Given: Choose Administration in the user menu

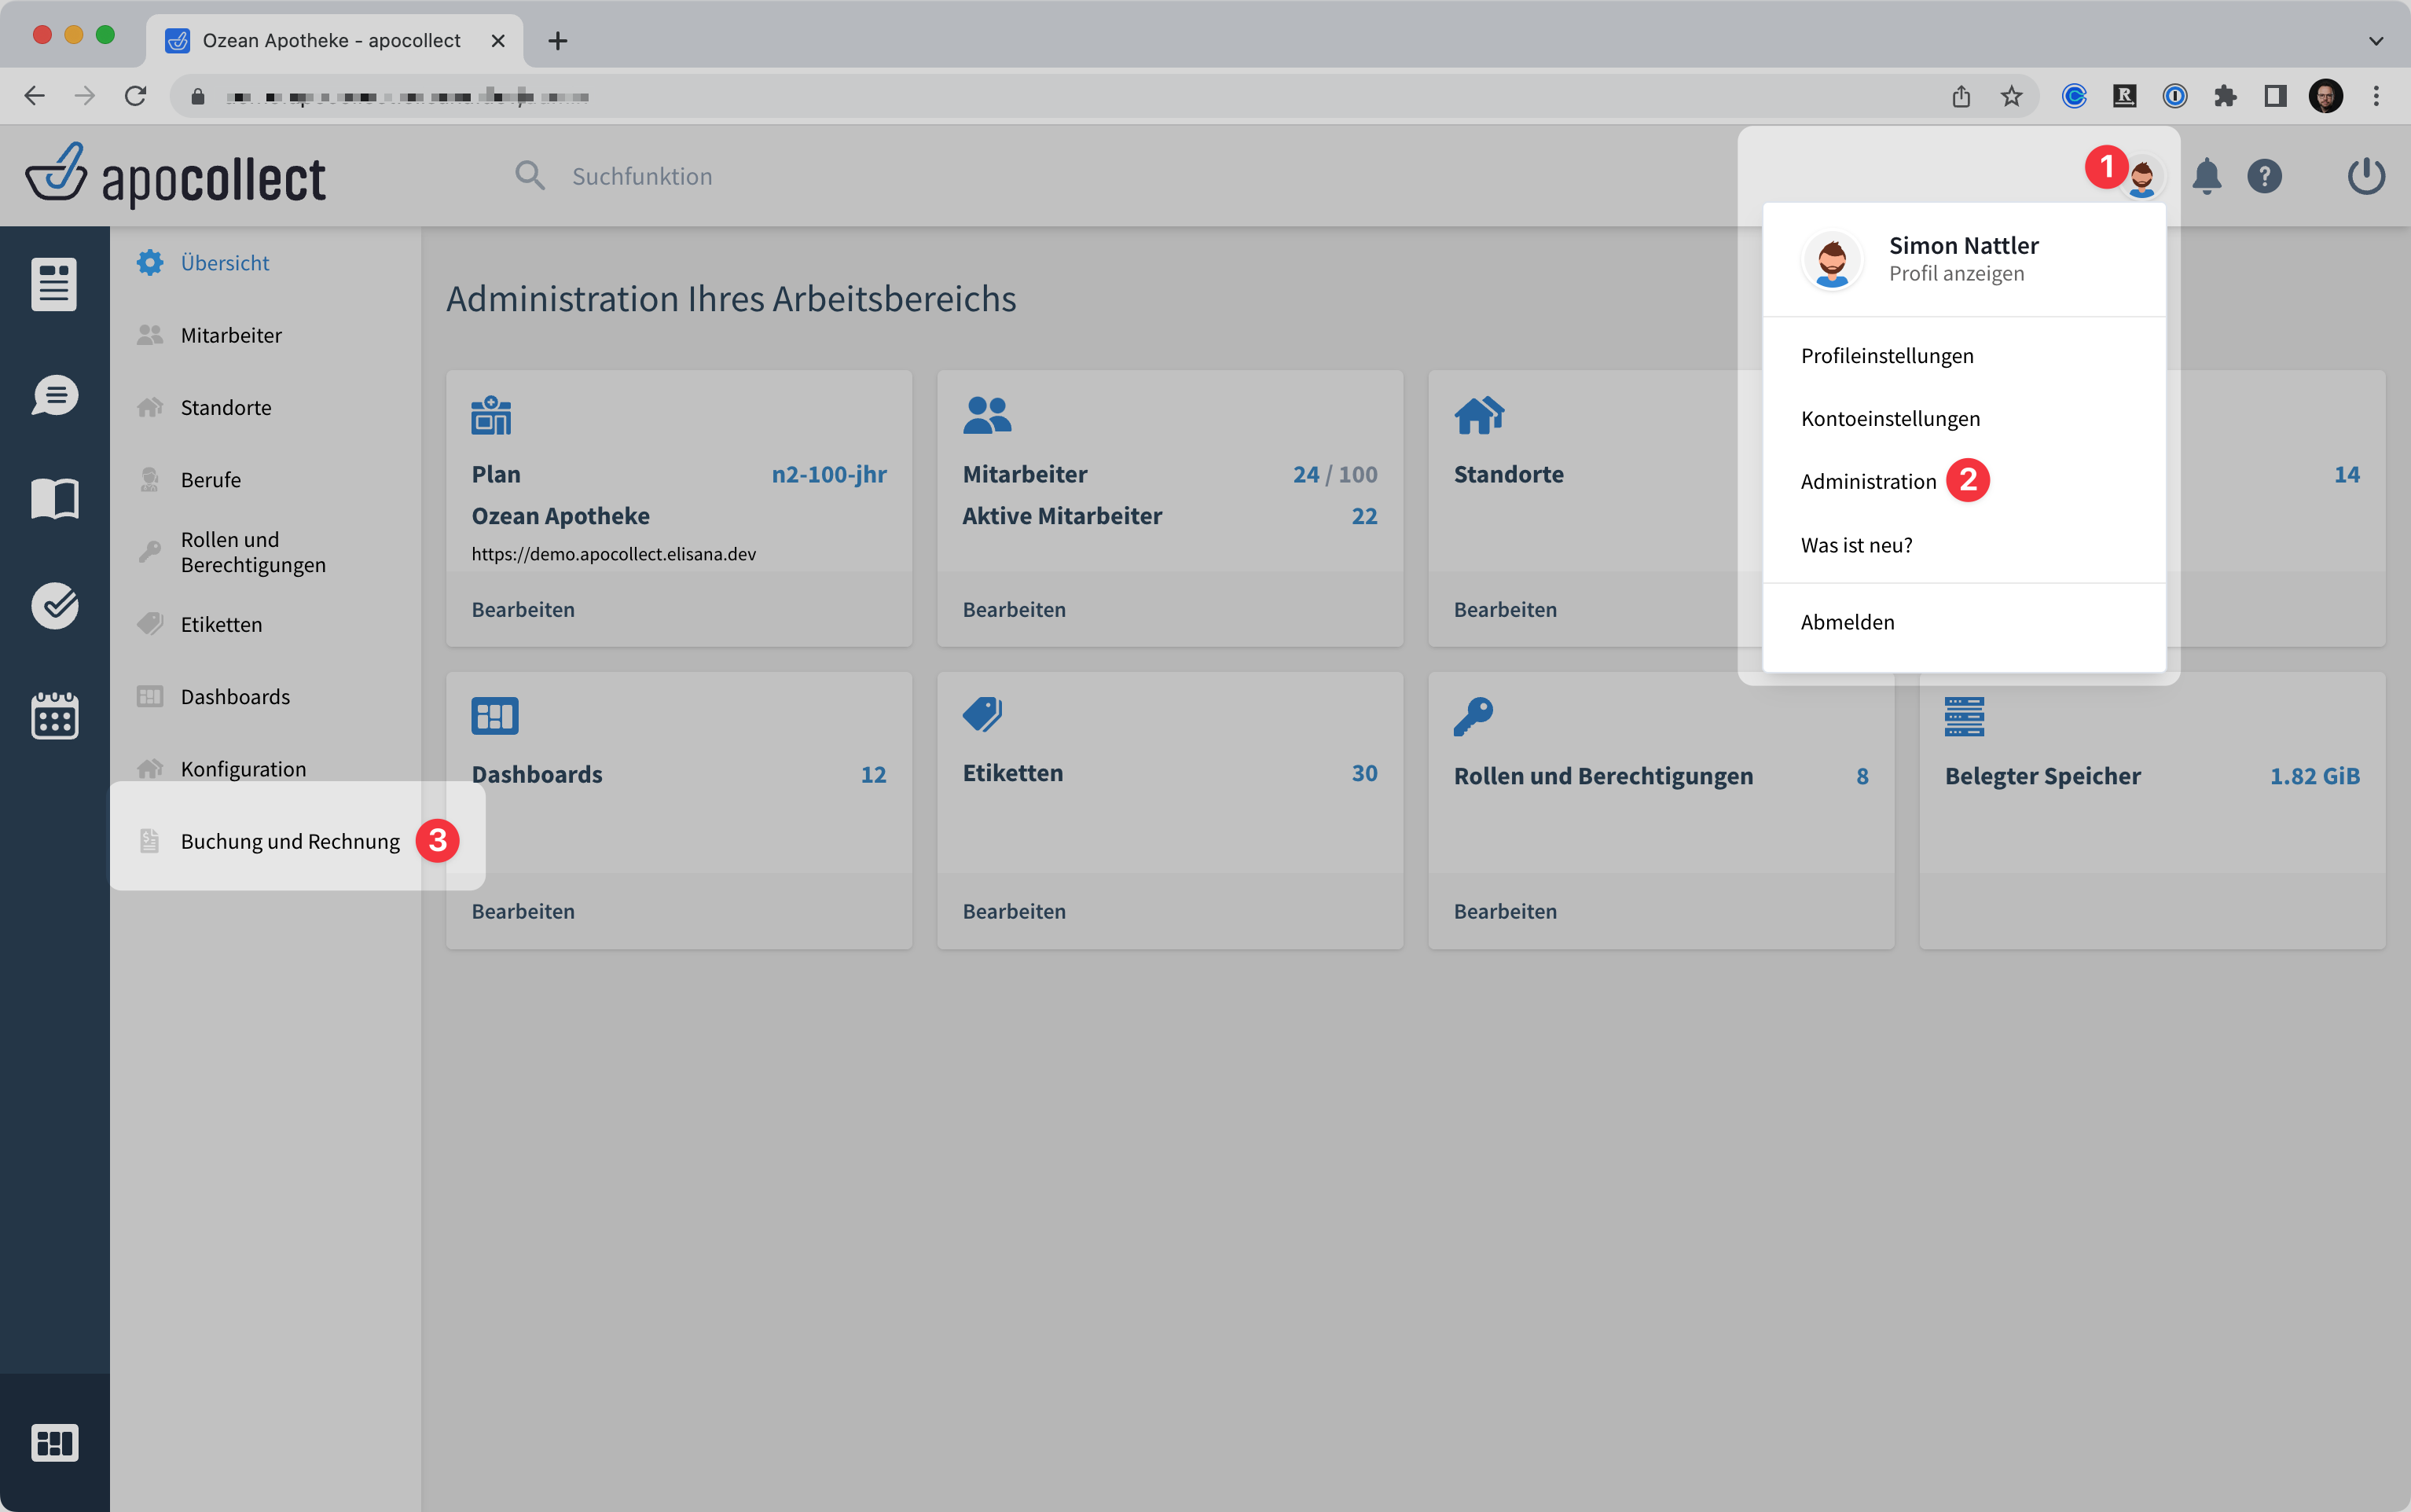Looking at the screenshot, I should coord(1868,482).
